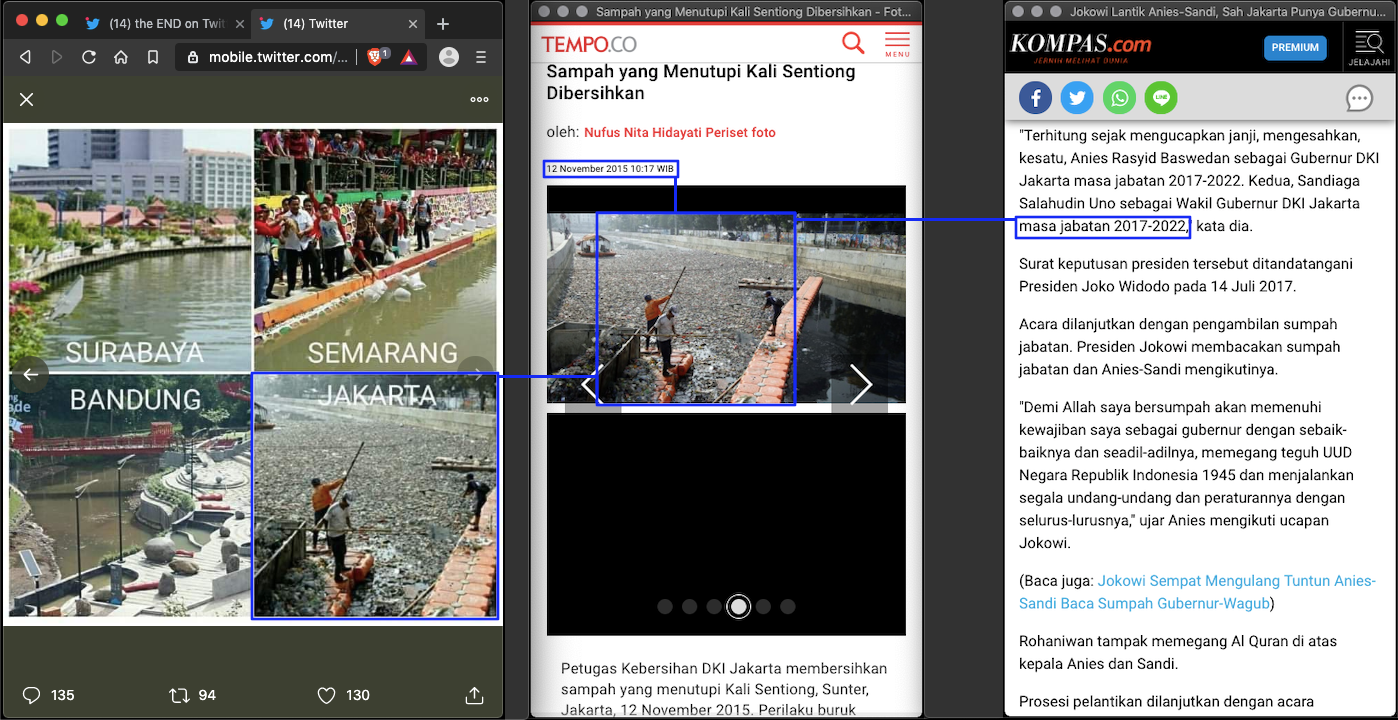Go to browser home page
The width and height of the screenshot is (1398, 720).
tap(121, 57)
